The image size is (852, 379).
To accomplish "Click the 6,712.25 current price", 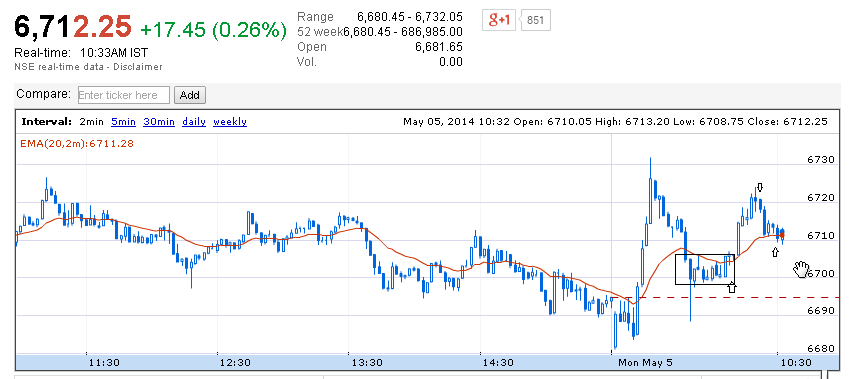I will 73,27.
